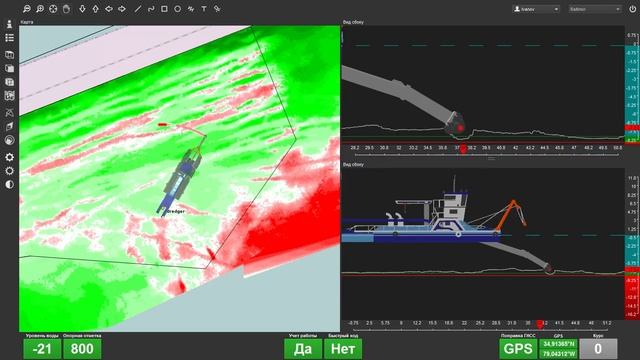640x360 pixels.
Task: Select the hand pan tool
Action: [66, 9]
